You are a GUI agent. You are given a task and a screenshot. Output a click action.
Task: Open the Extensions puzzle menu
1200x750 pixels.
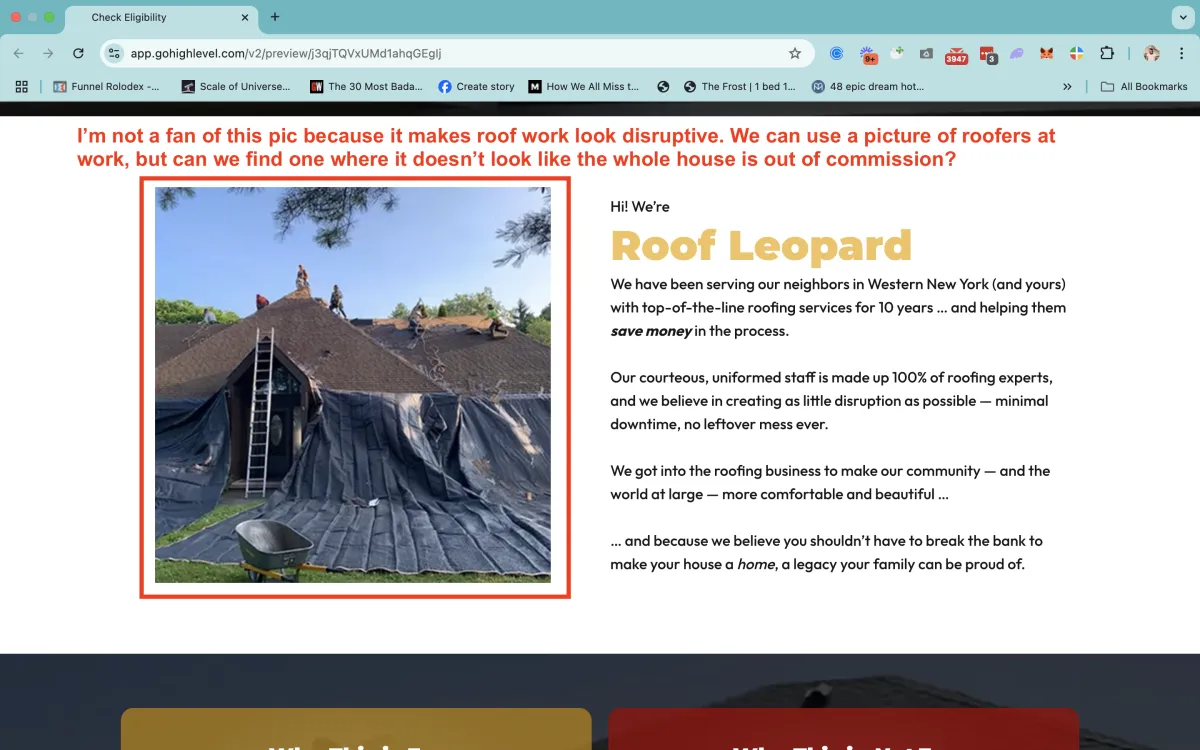click(x=1107, y=53)
